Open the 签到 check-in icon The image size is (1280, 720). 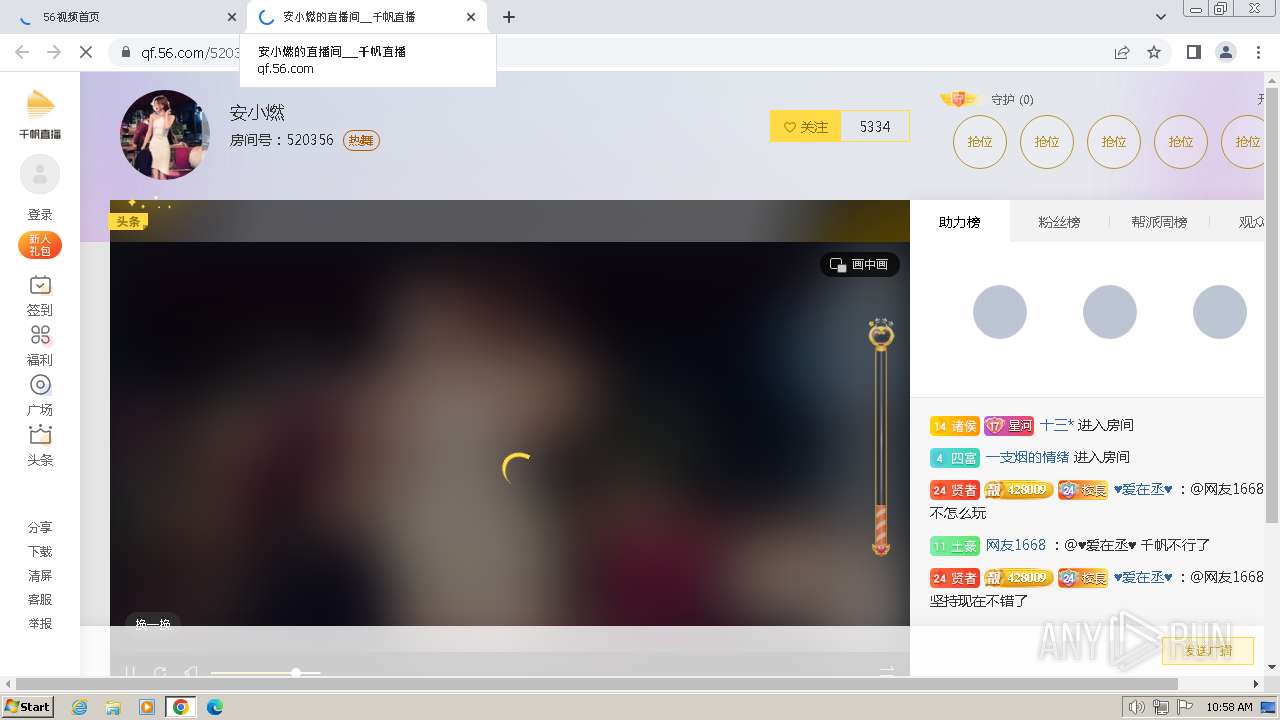[40, 285]
